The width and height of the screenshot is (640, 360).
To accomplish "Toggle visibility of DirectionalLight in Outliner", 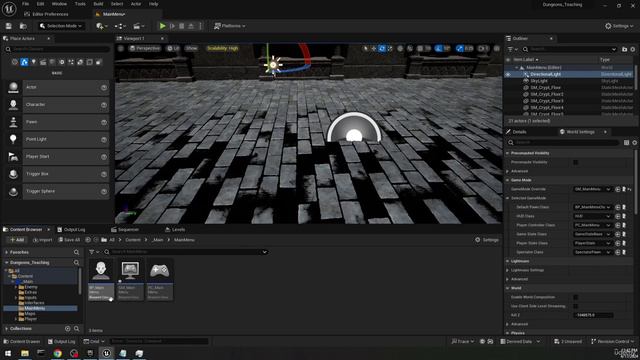I will pos(508,74).
